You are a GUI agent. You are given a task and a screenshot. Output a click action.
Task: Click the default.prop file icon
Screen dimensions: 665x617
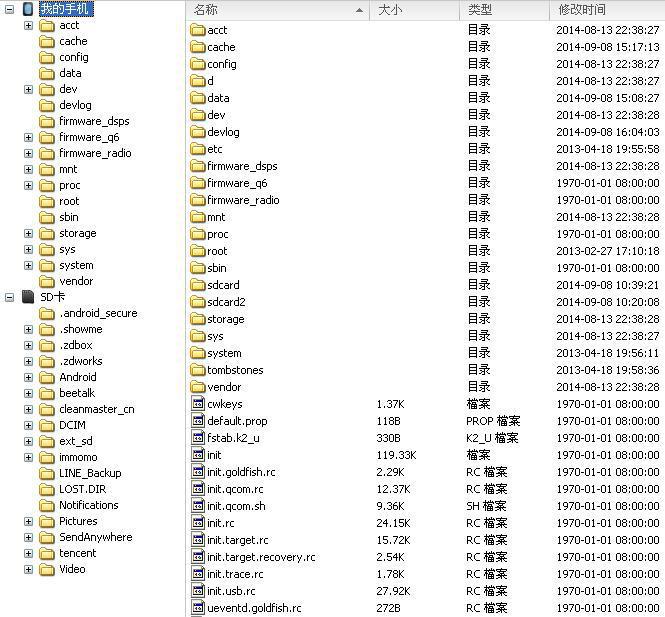coord(198,421)
